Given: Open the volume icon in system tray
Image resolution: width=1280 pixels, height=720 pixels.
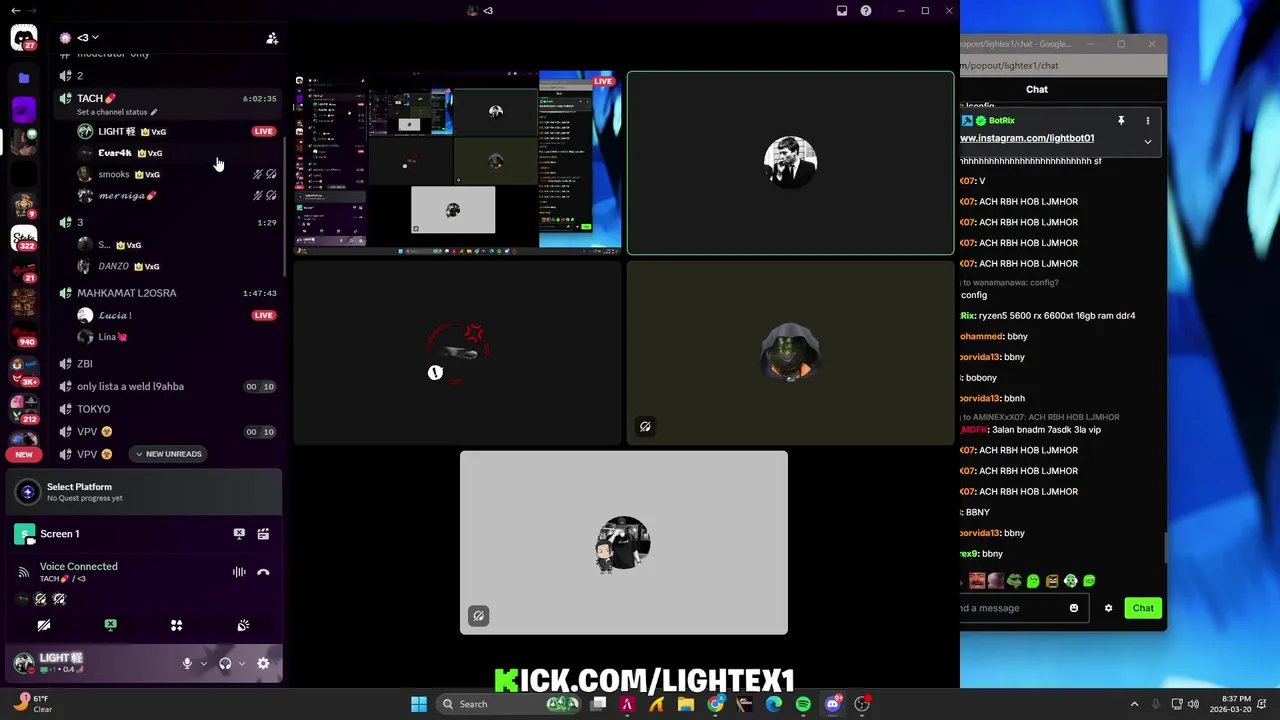Looking at the screenshot, I should (1193, 704).
